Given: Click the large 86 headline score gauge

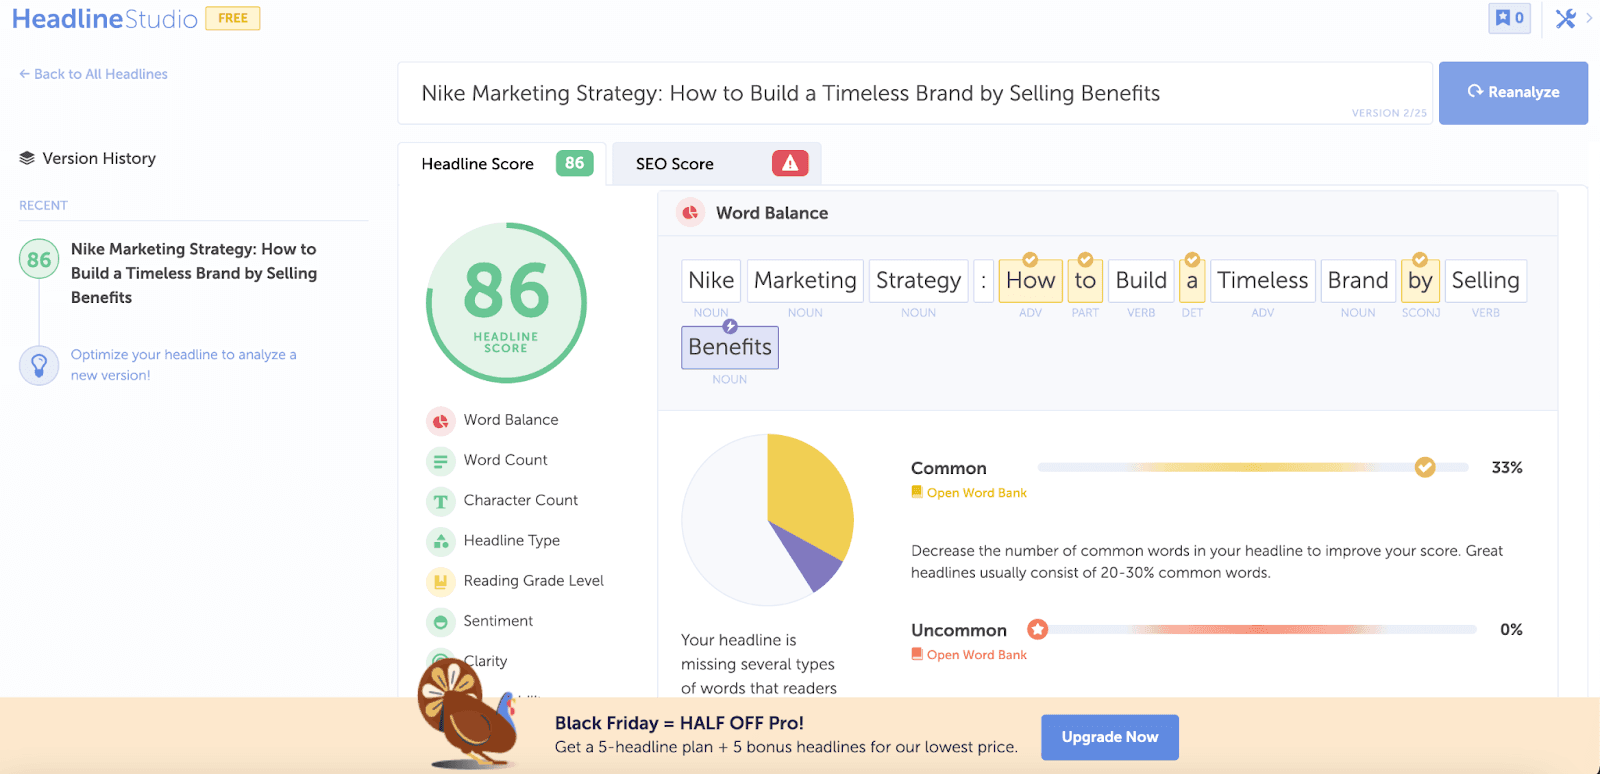Looking at the screenshot, I should (506, 302).
